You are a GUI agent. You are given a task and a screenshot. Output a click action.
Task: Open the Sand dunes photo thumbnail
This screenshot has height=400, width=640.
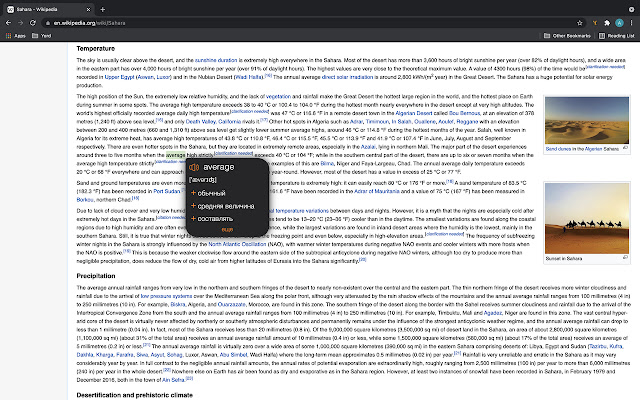(x=587, y=120)
